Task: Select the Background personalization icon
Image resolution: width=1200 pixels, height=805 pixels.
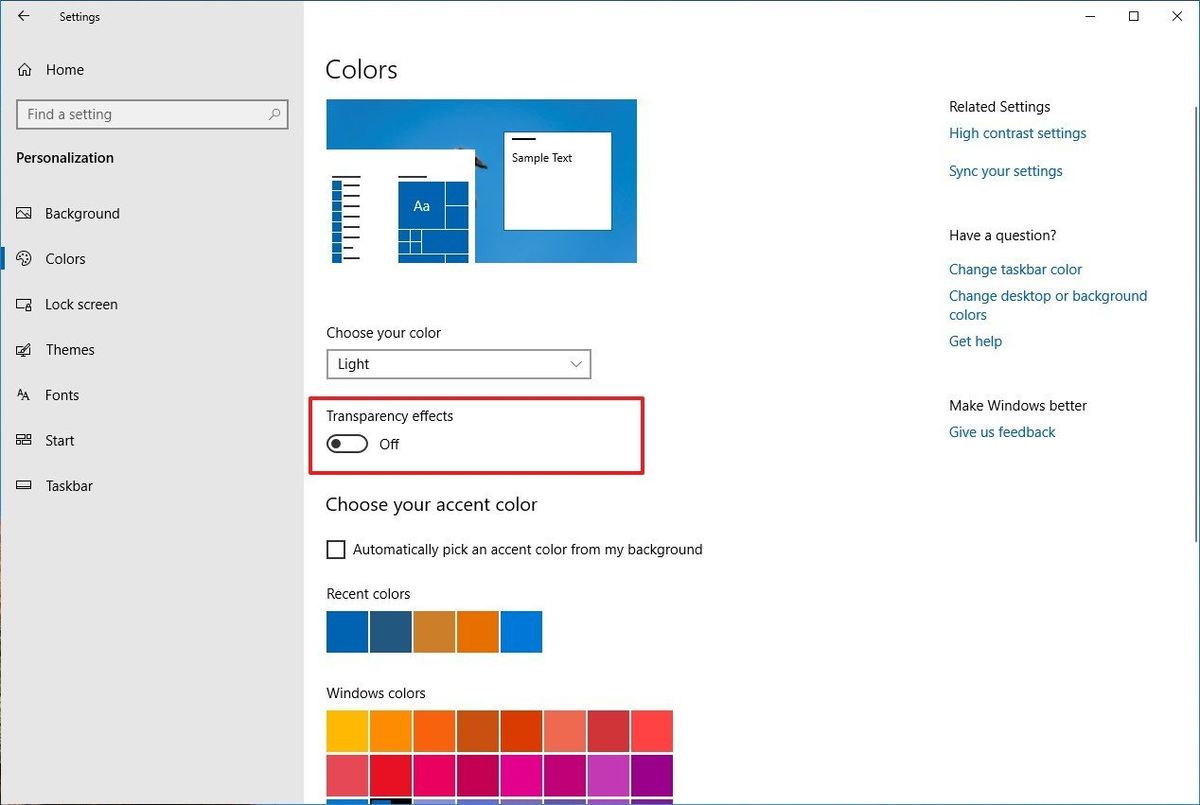Action: coord(23,213)
